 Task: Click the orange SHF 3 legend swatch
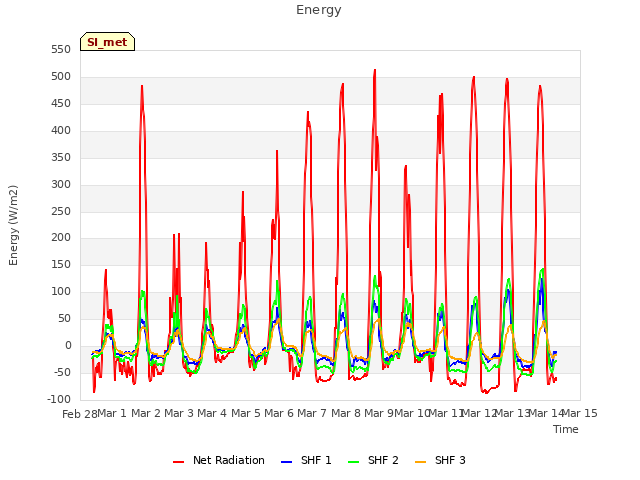420,462
